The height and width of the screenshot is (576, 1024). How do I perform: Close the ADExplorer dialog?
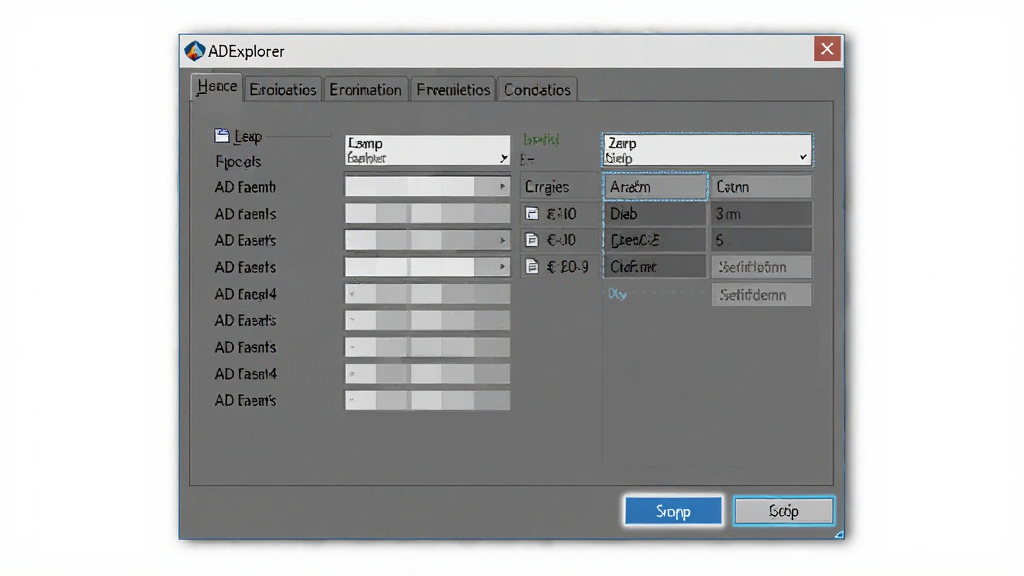pyautogui.click(x=827, y=49)
